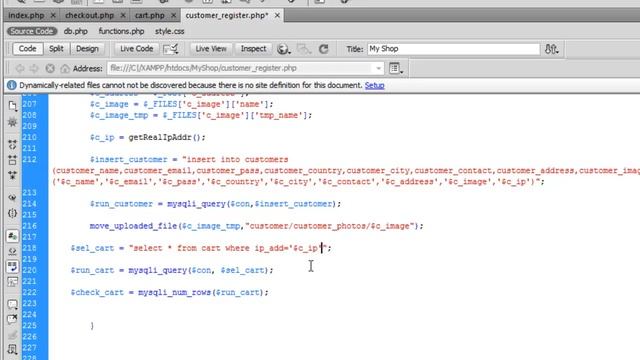Screen dimensions: 640x360
Task: Click line number 212 in the gutter
Action: (x=29, y=160)
